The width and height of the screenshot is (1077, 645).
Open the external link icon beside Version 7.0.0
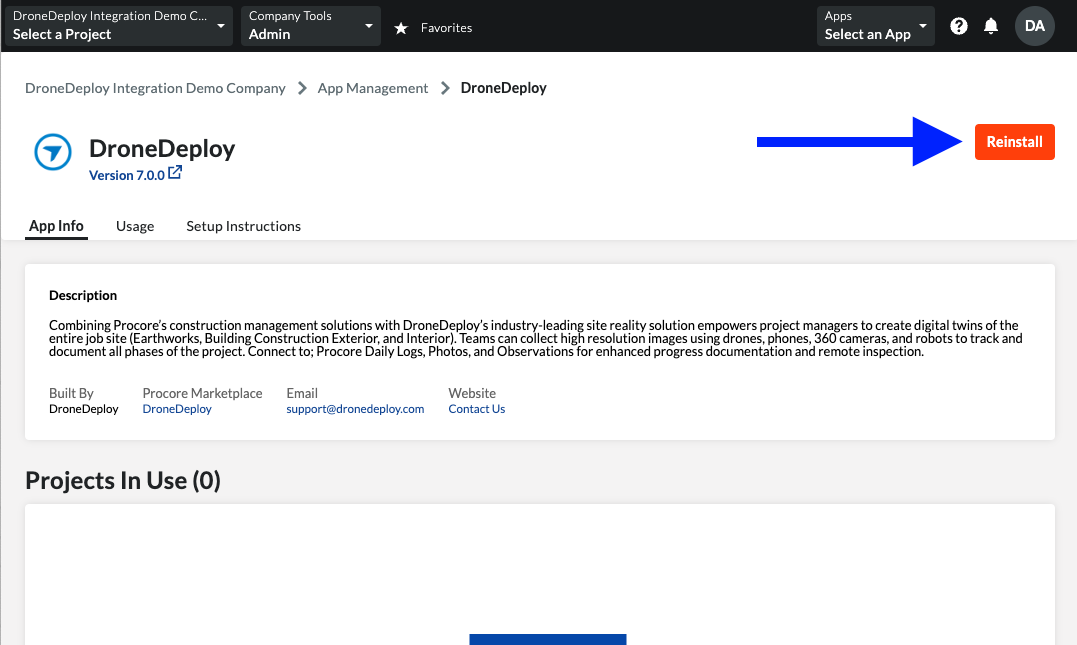click(175, 172)
